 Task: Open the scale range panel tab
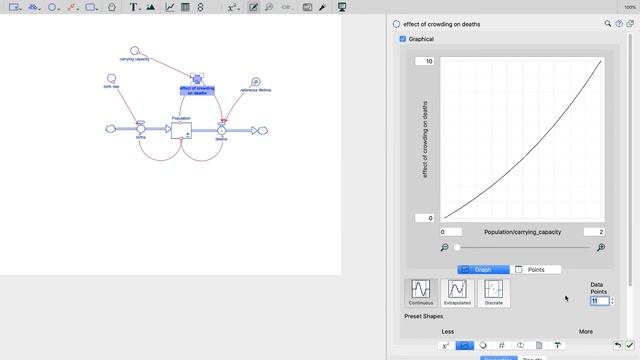pos(520,345)
